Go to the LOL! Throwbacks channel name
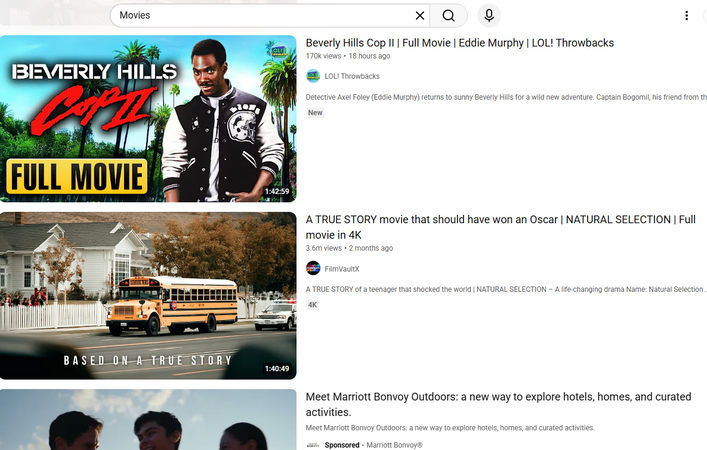This screenshot has width=707, height=450. click(352, 76)
